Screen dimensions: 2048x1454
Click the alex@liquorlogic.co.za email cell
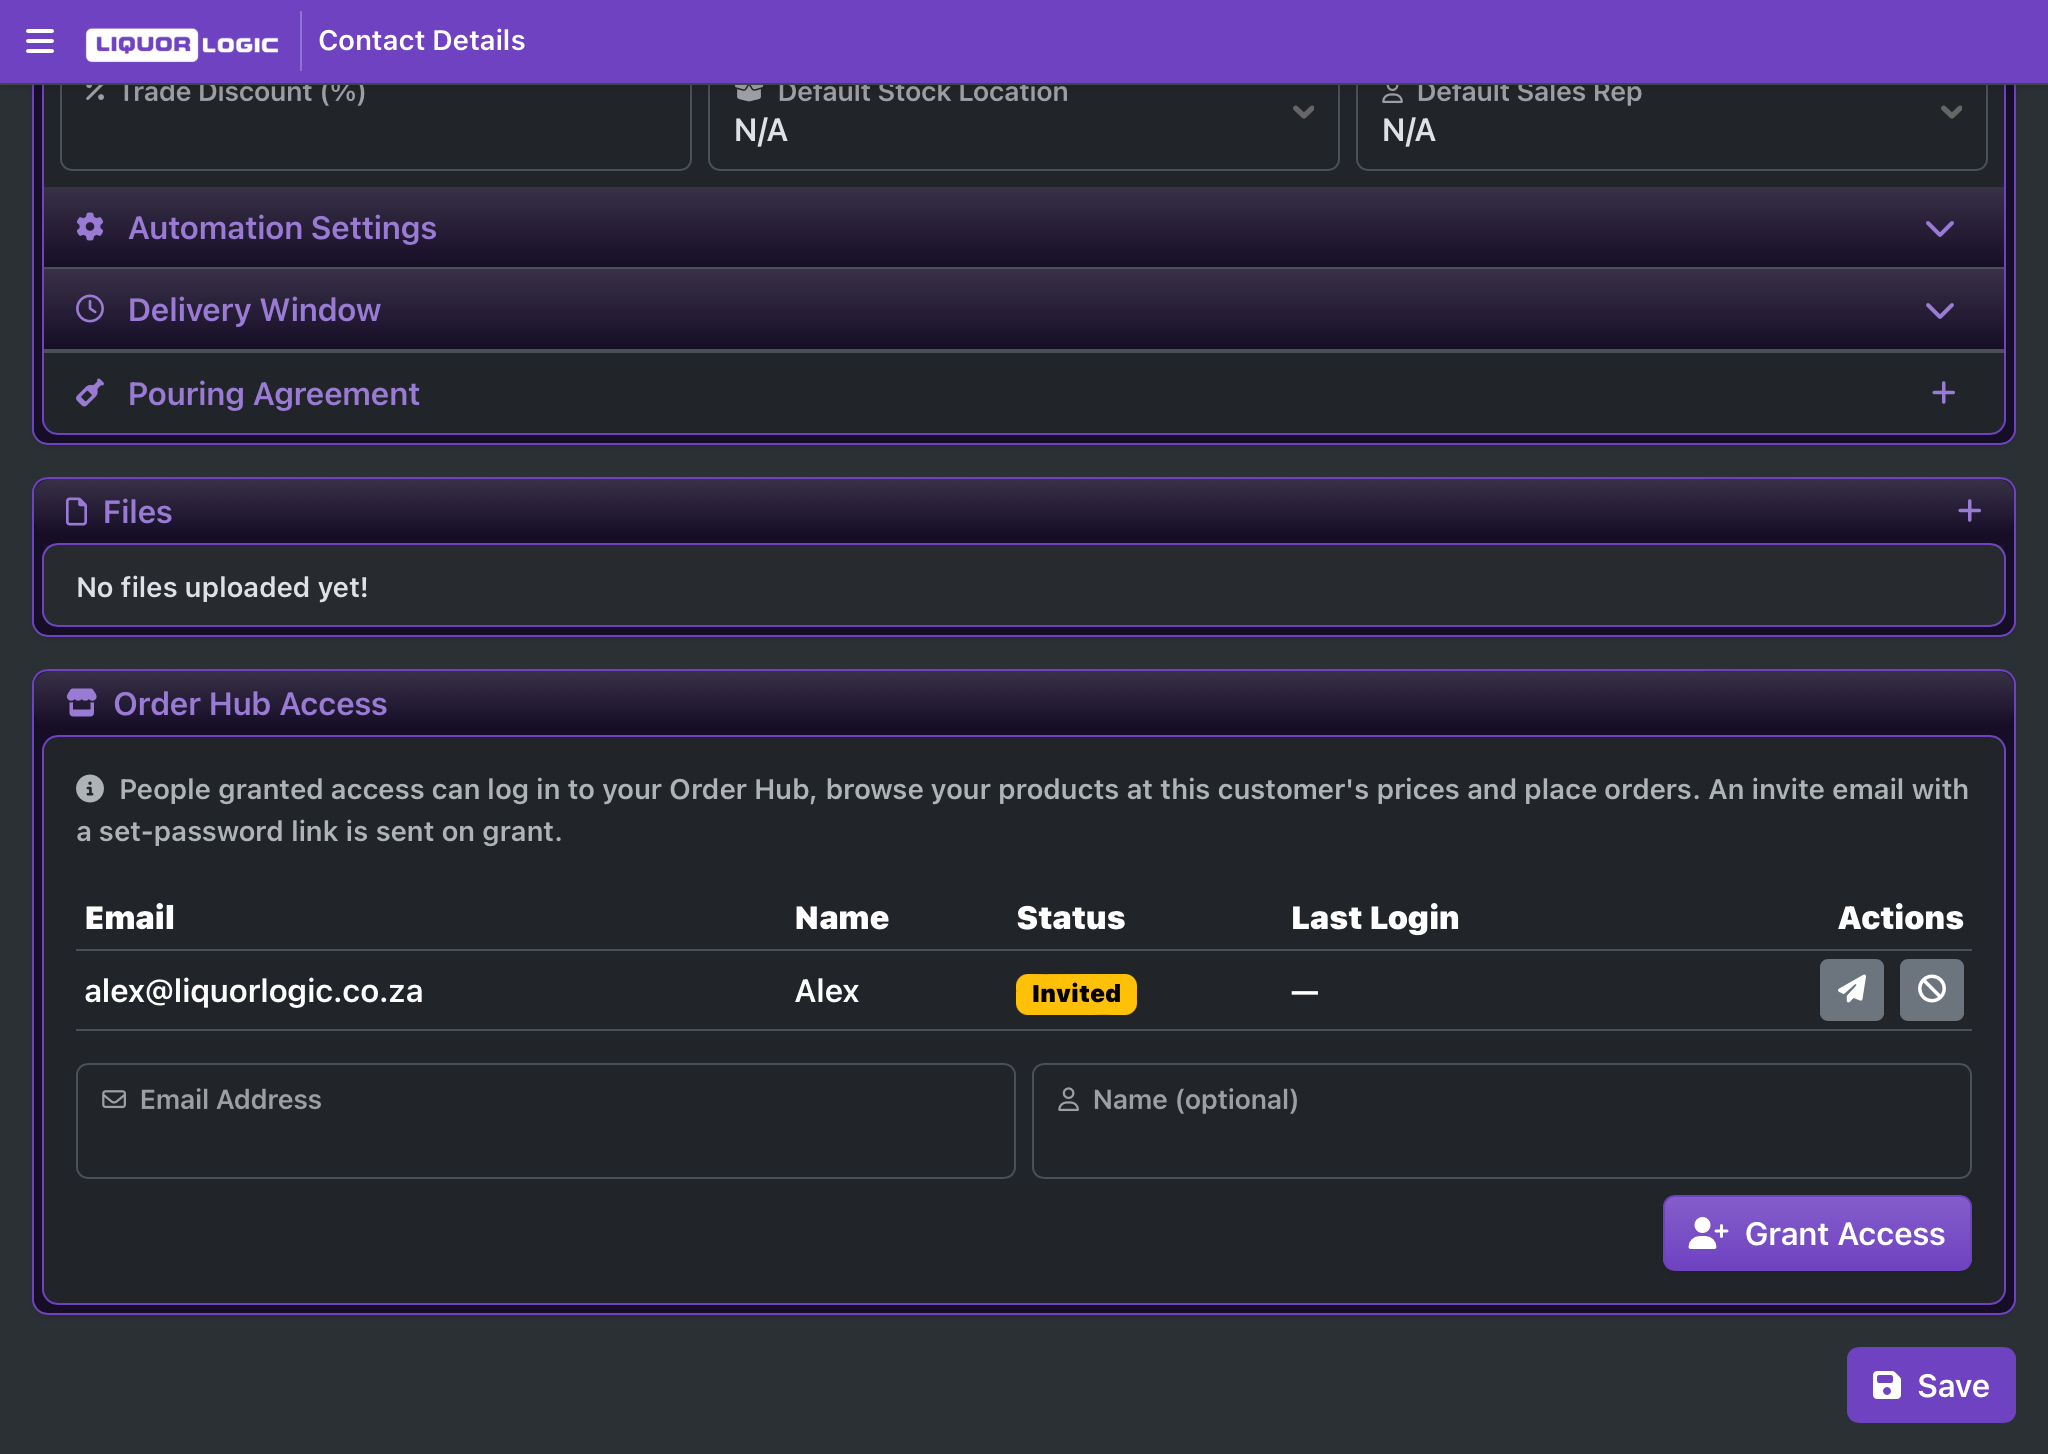[254, 991]
